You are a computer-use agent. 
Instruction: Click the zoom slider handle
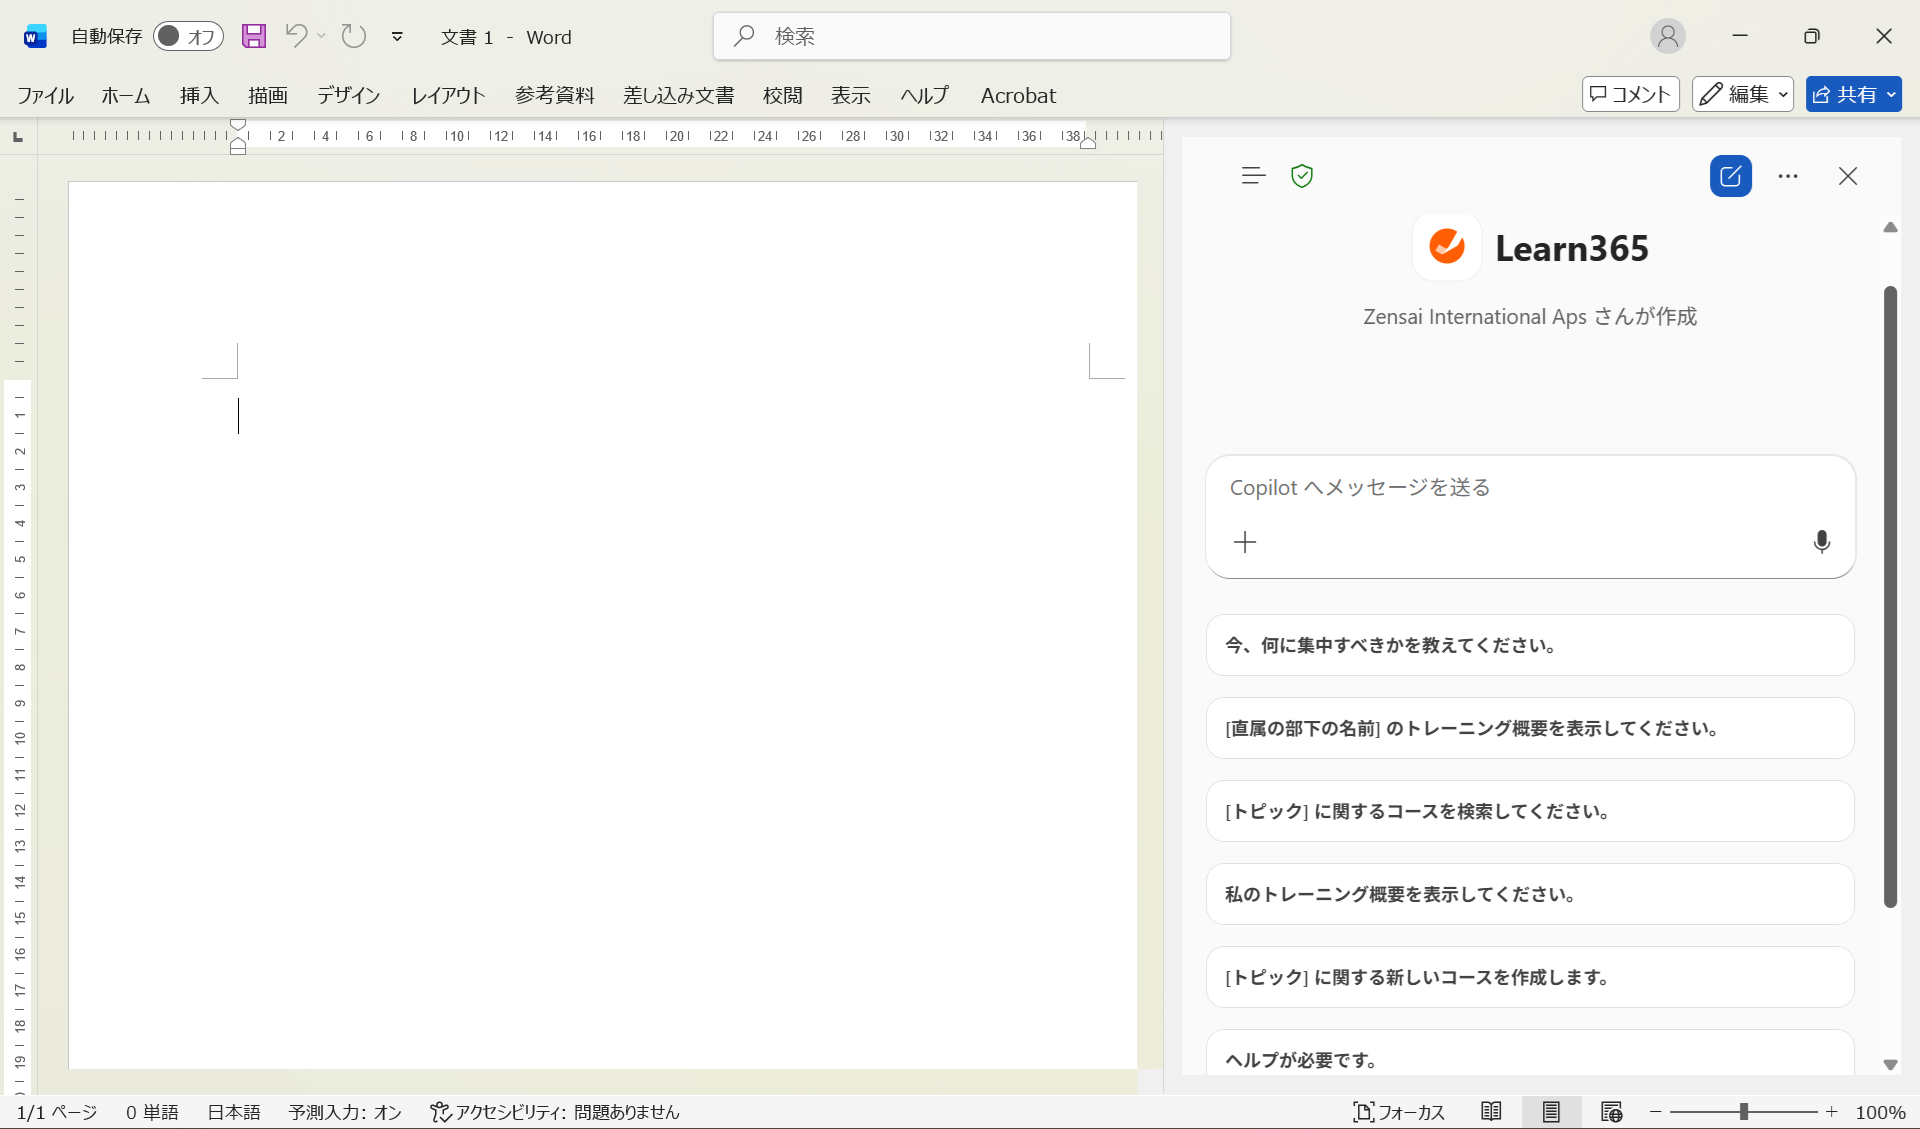[x=1744, y=1112]
